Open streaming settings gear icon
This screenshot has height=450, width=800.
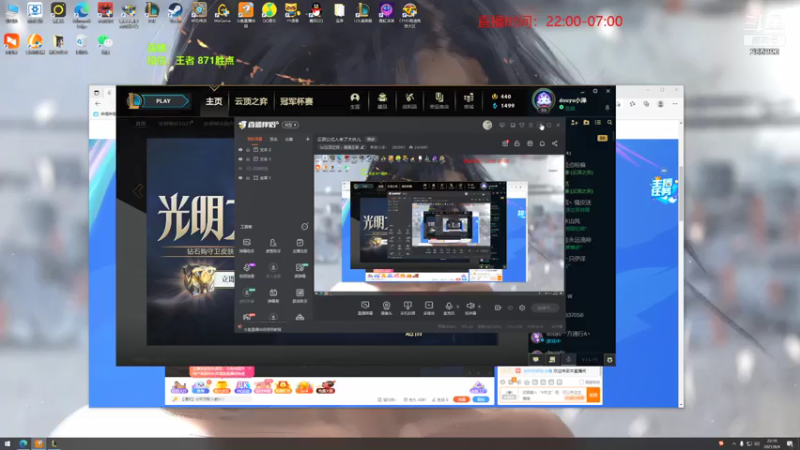tap(522, 308)
